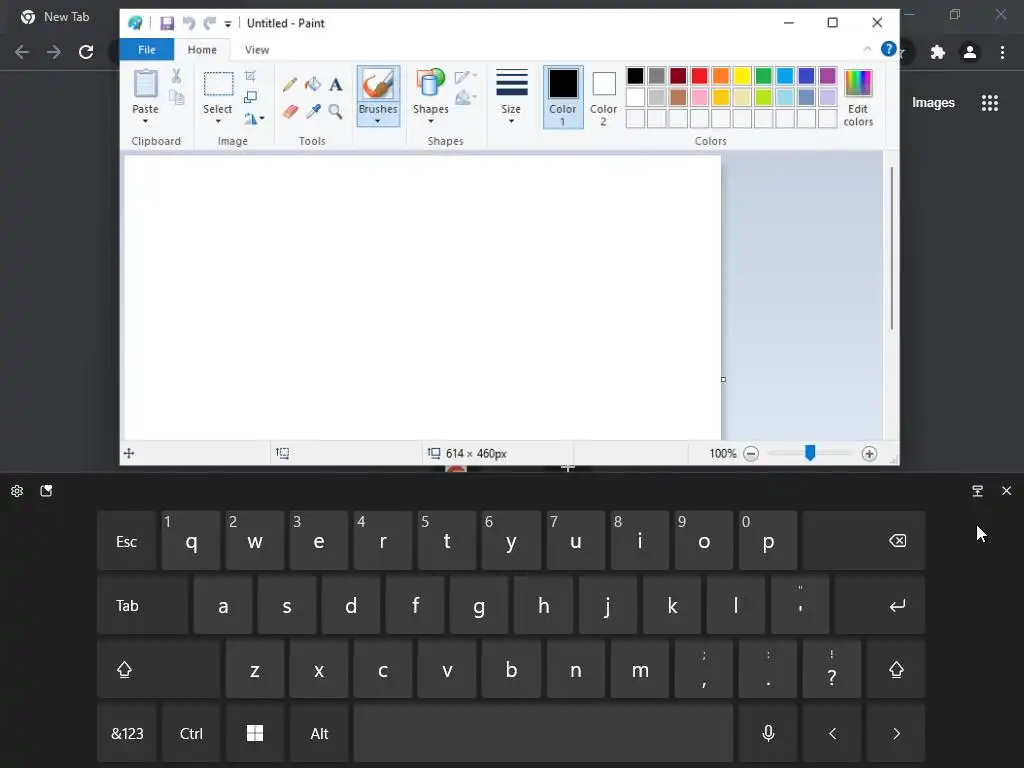Tap the Esc key on keyboard

[x=127, y=541]
